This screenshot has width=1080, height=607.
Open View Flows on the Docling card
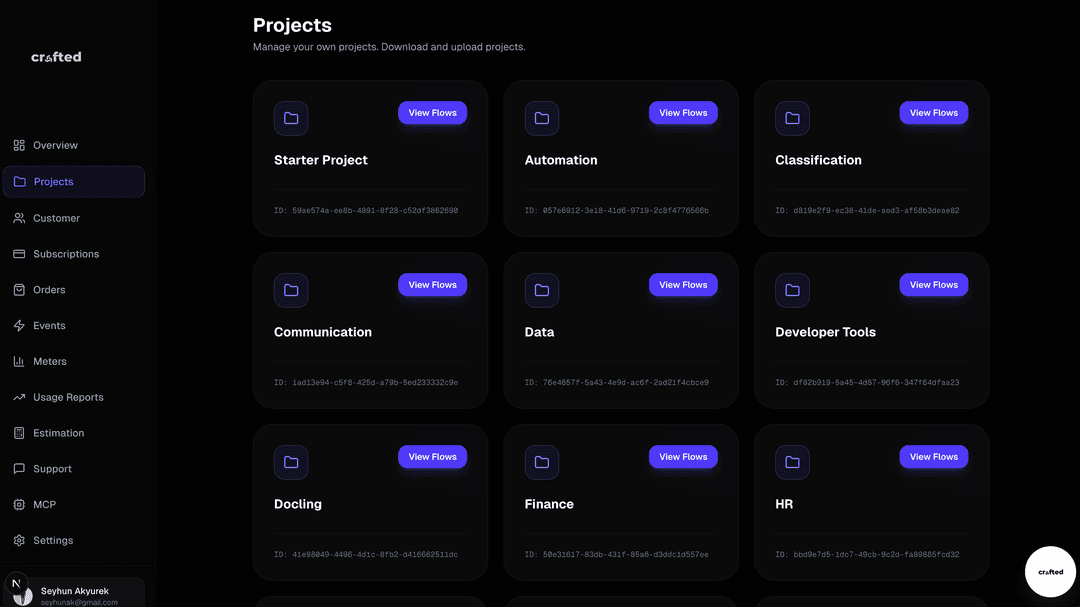[x=432, y=457]
